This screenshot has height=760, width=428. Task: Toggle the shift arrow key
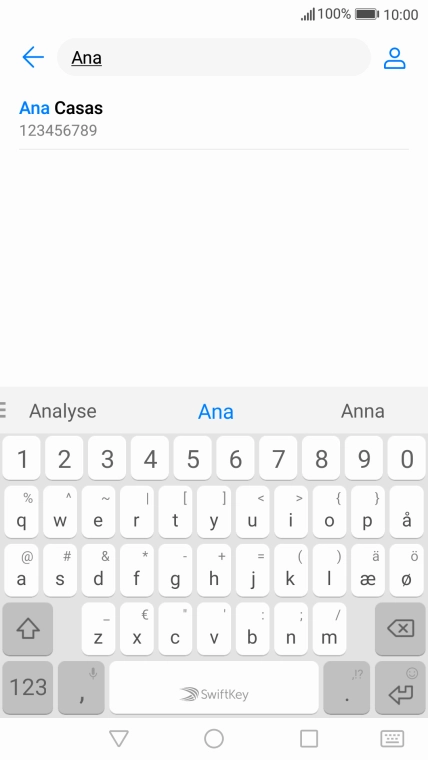pyautogui.click(x=28, y=629)
